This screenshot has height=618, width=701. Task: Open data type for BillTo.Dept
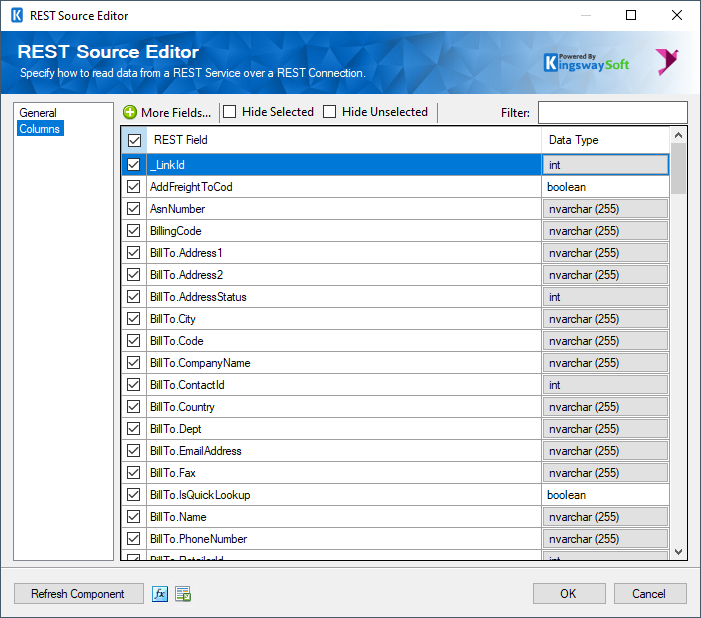click(605, 429)
